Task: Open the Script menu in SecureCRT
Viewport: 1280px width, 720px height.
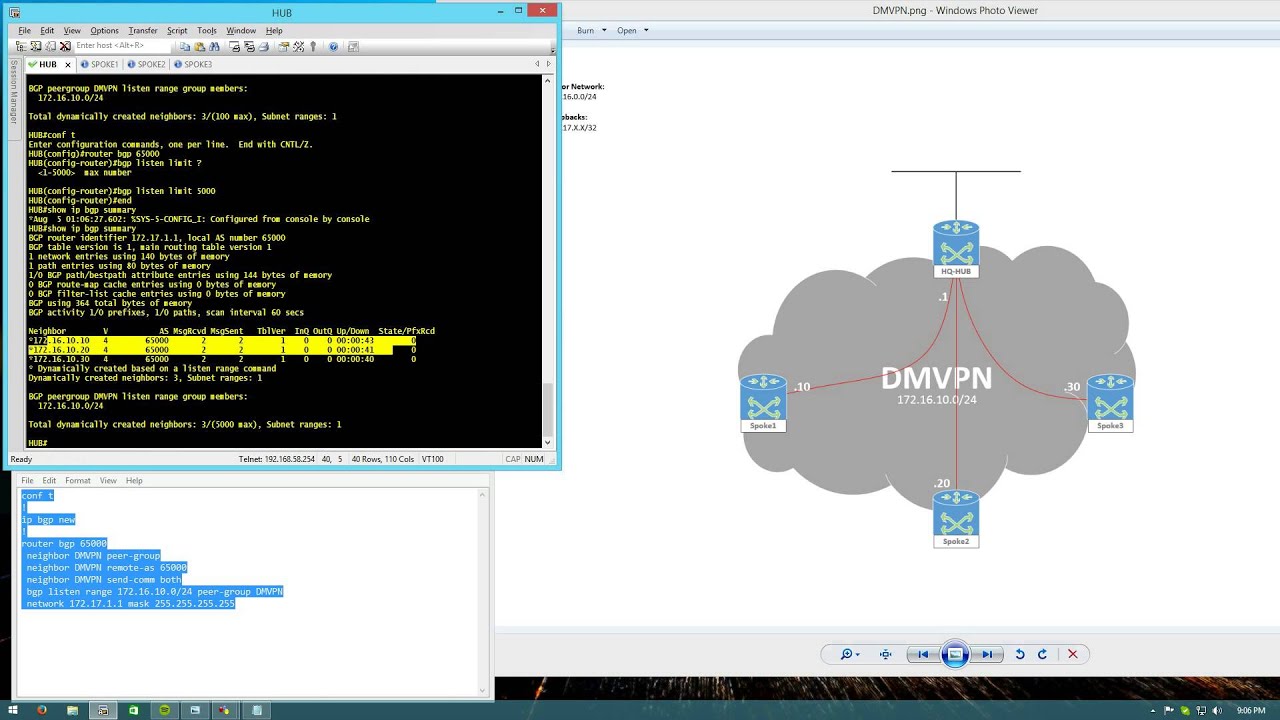Action: pyautogui.click(x=177, y=31)
